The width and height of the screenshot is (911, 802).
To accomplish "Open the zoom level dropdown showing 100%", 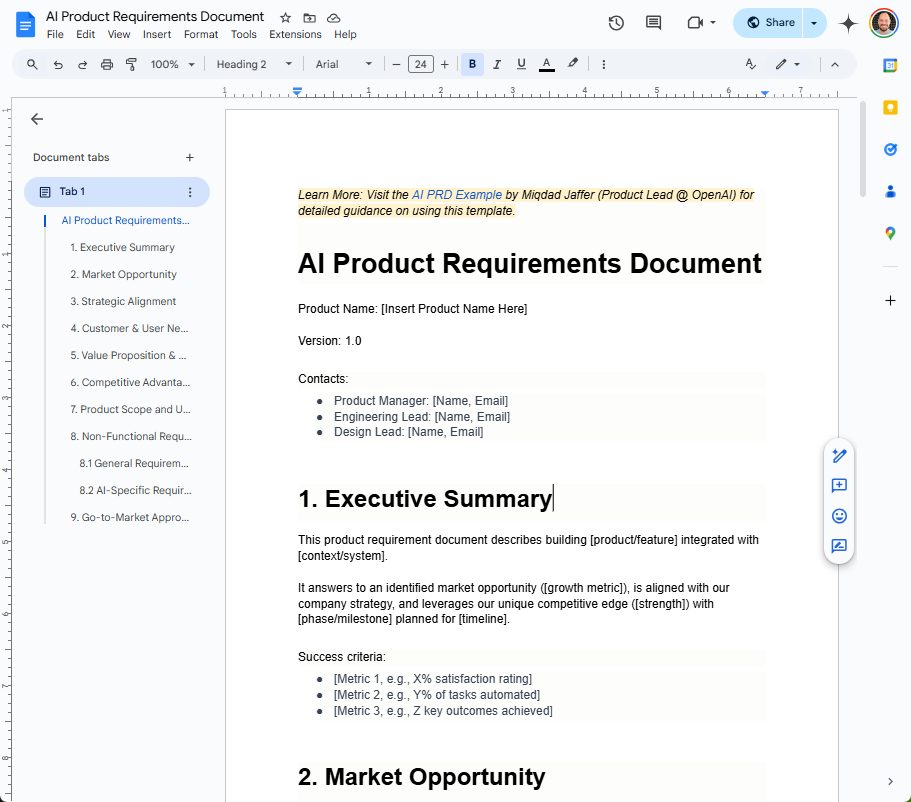I will pos(170,63).
